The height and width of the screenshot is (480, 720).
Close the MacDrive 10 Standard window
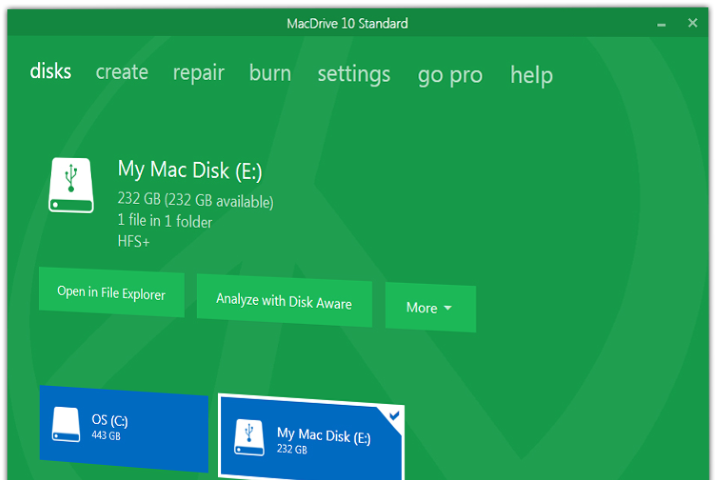click(x=692, y=23)
